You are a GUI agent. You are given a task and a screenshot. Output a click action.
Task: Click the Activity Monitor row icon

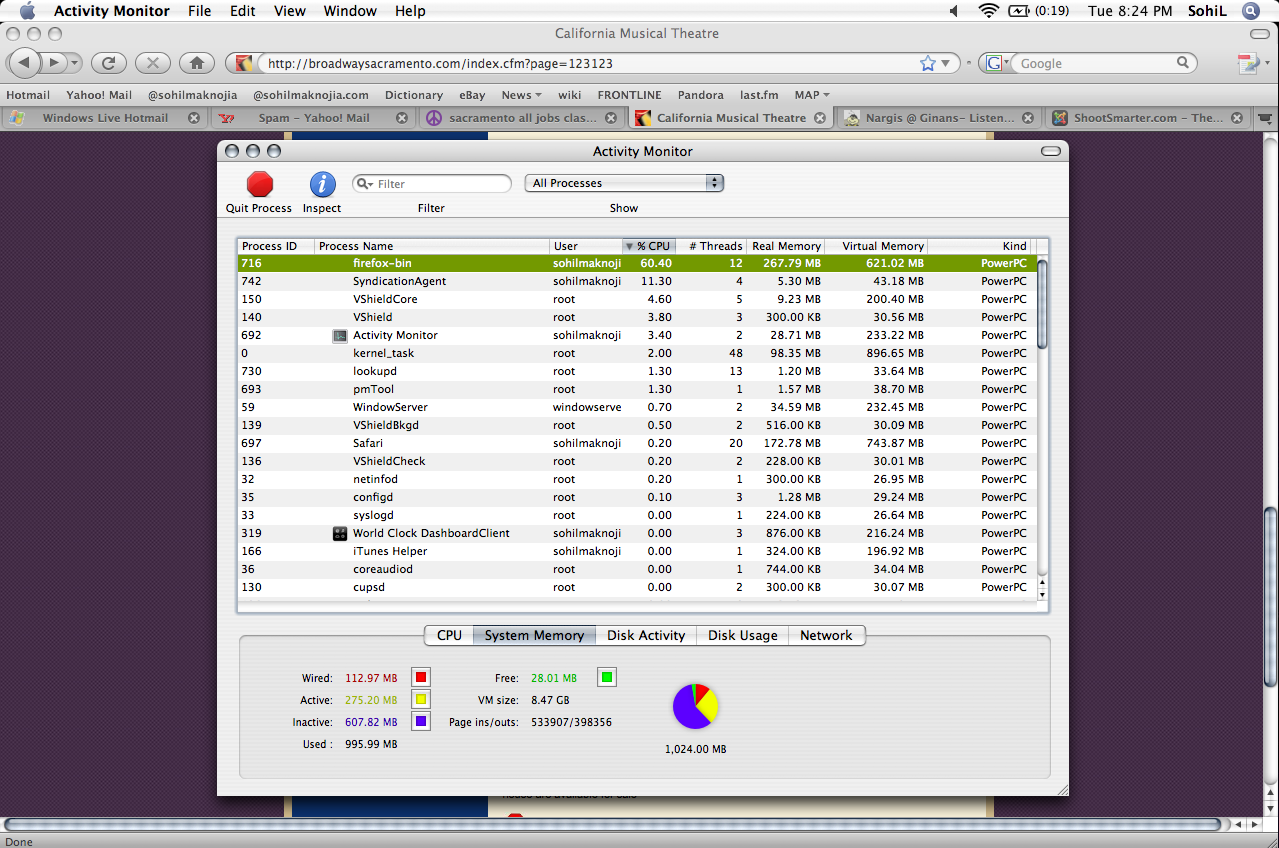coord(340,336)
